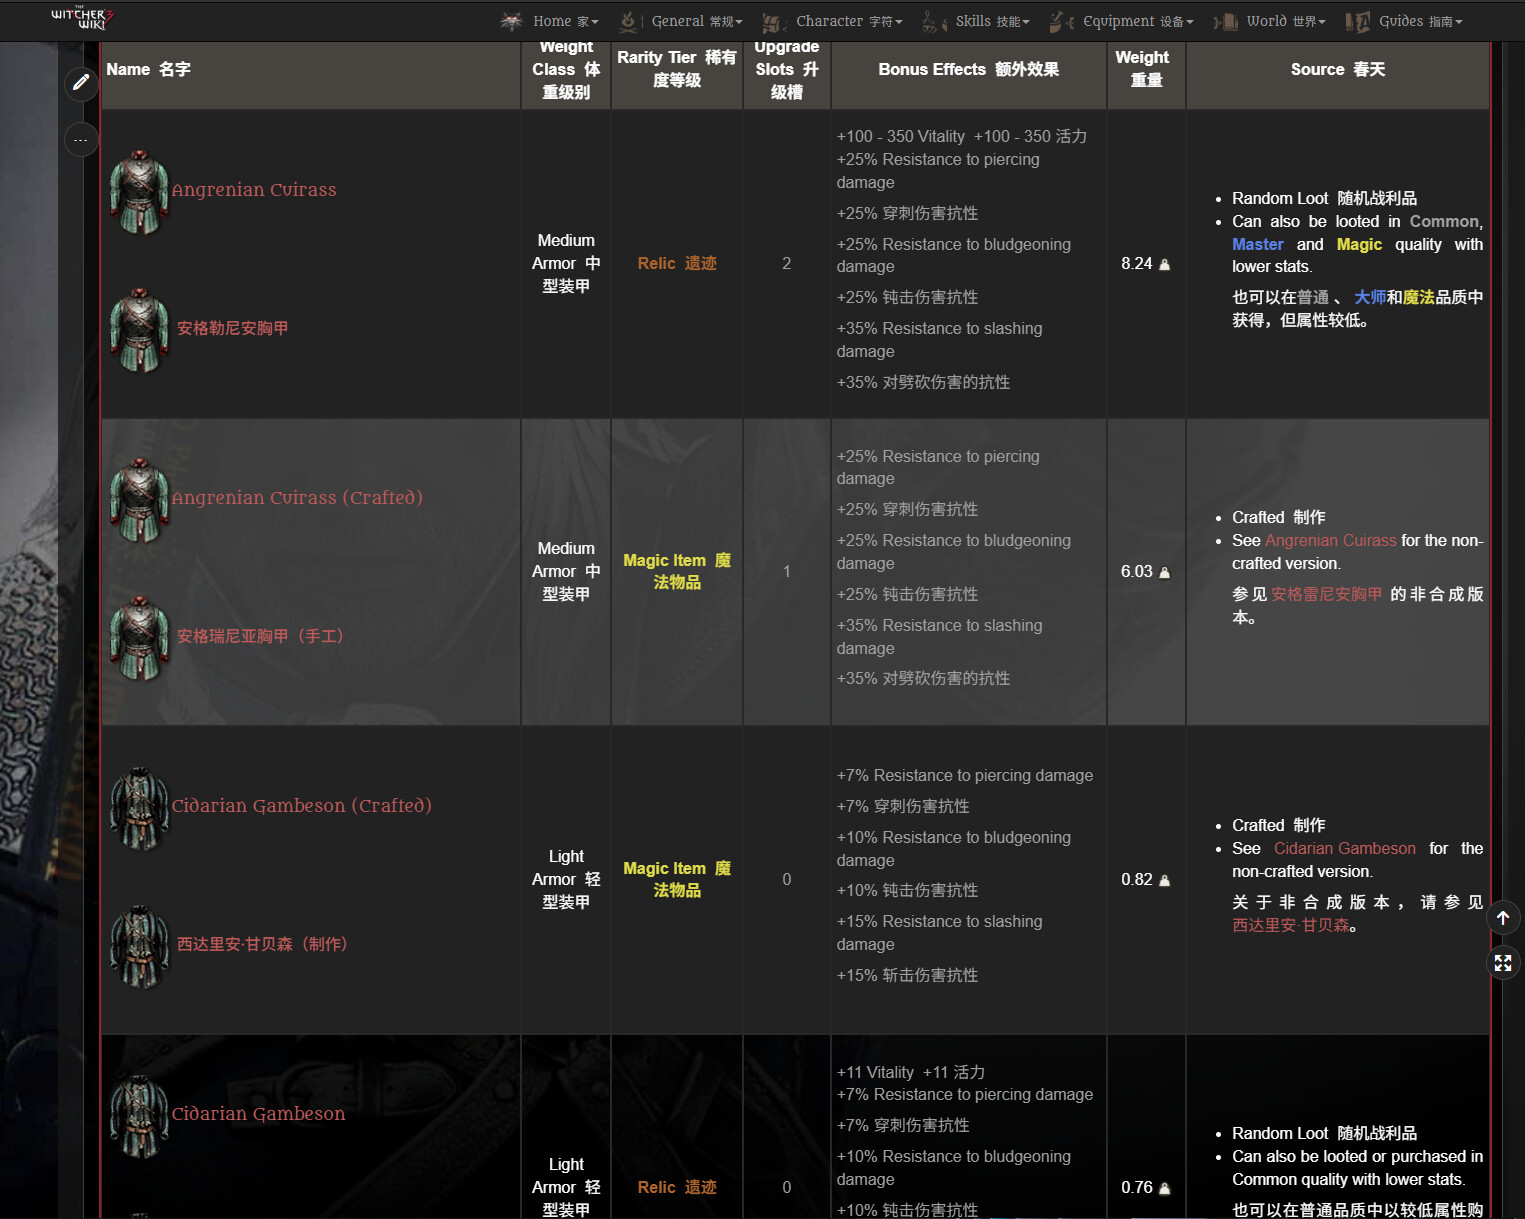Open the Relic link in Angrenian Cuirass row
Viewport: 1525px width, 1219px height.
(677, 263)
